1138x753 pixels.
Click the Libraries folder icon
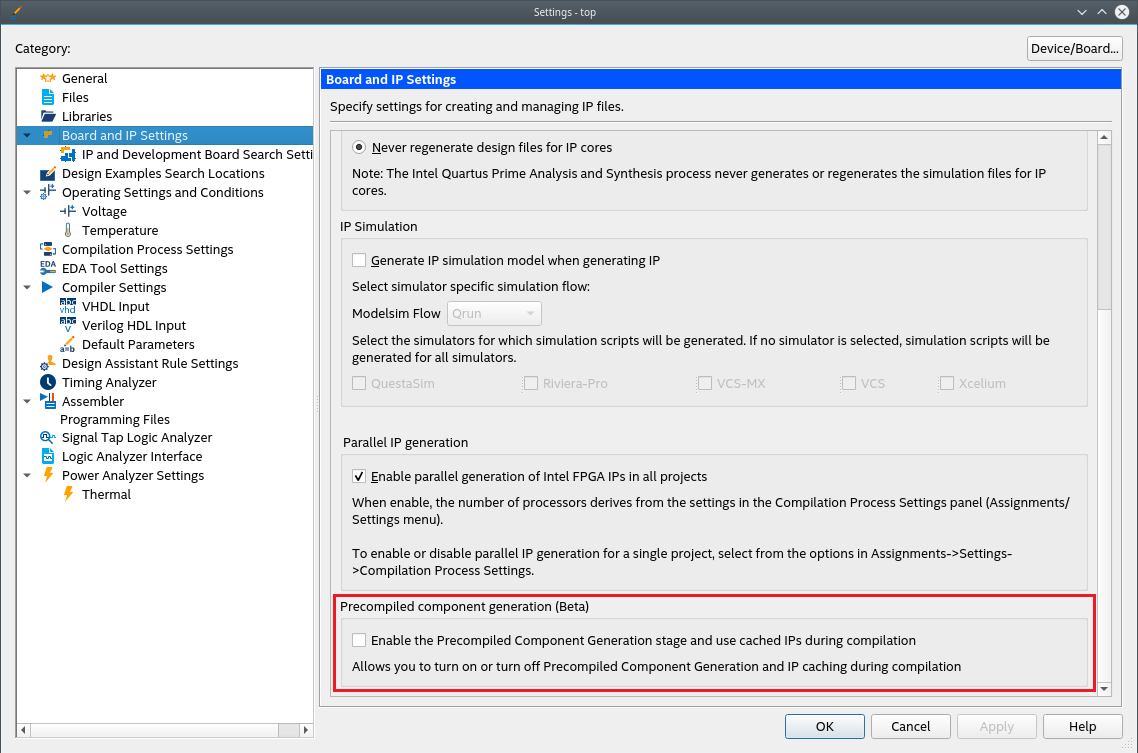point(48,116)
